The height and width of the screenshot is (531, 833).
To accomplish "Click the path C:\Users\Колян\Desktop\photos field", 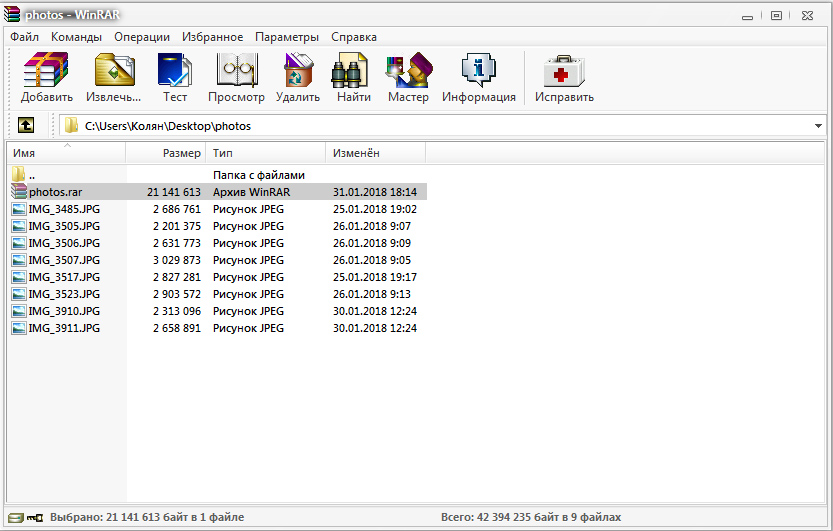I will (441, 126).
